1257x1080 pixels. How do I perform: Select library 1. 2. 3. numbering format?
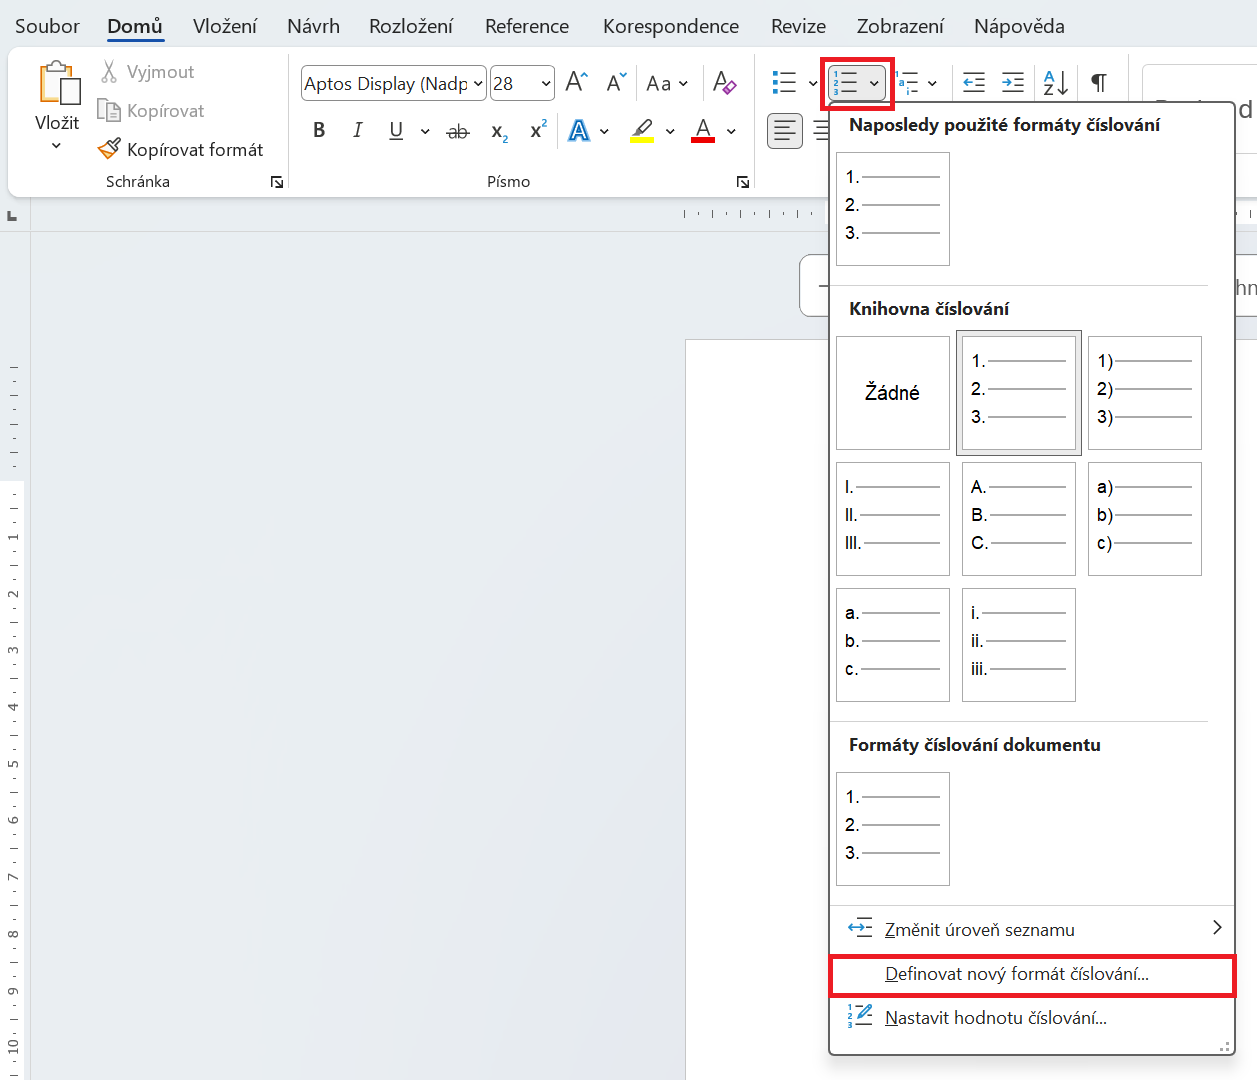coord(1019,393)
